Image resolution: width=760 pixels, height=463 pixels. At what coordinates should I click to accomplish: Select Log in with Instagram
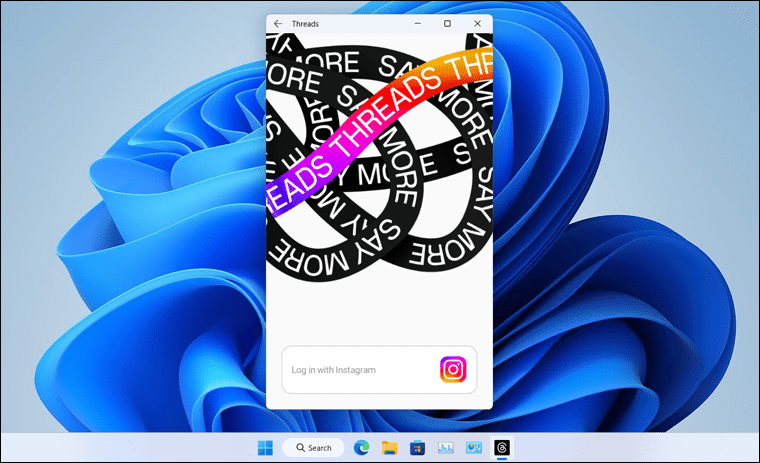(379, 369)
